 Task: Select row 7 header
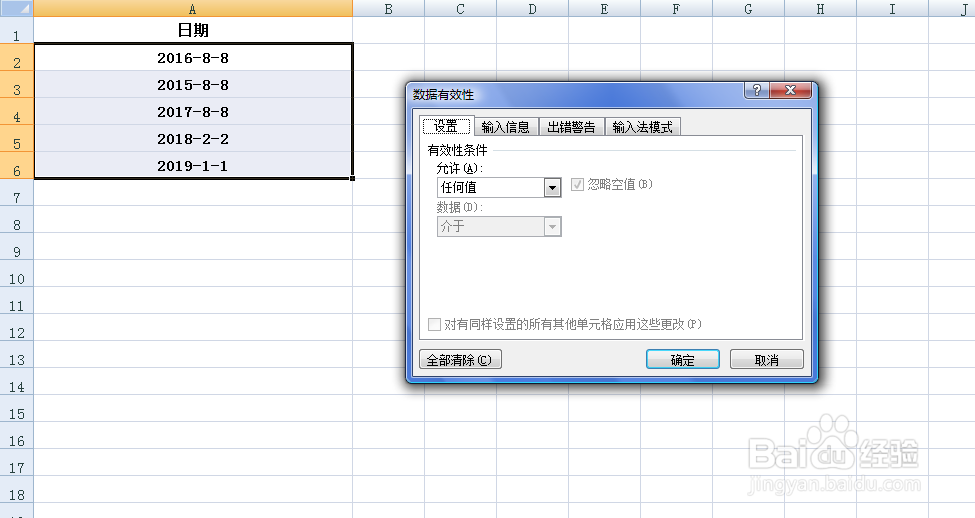[x=16, y=193]
